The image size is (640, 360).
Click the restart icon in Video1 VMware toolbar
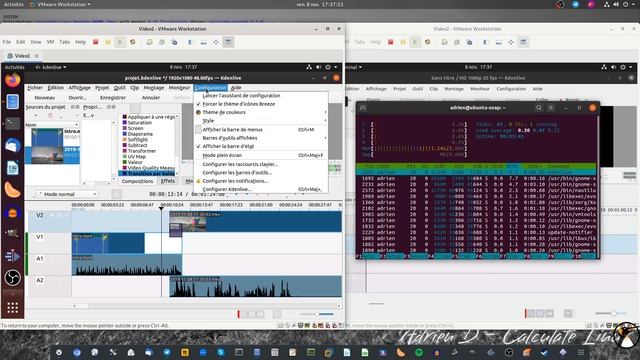coord(132,42)
